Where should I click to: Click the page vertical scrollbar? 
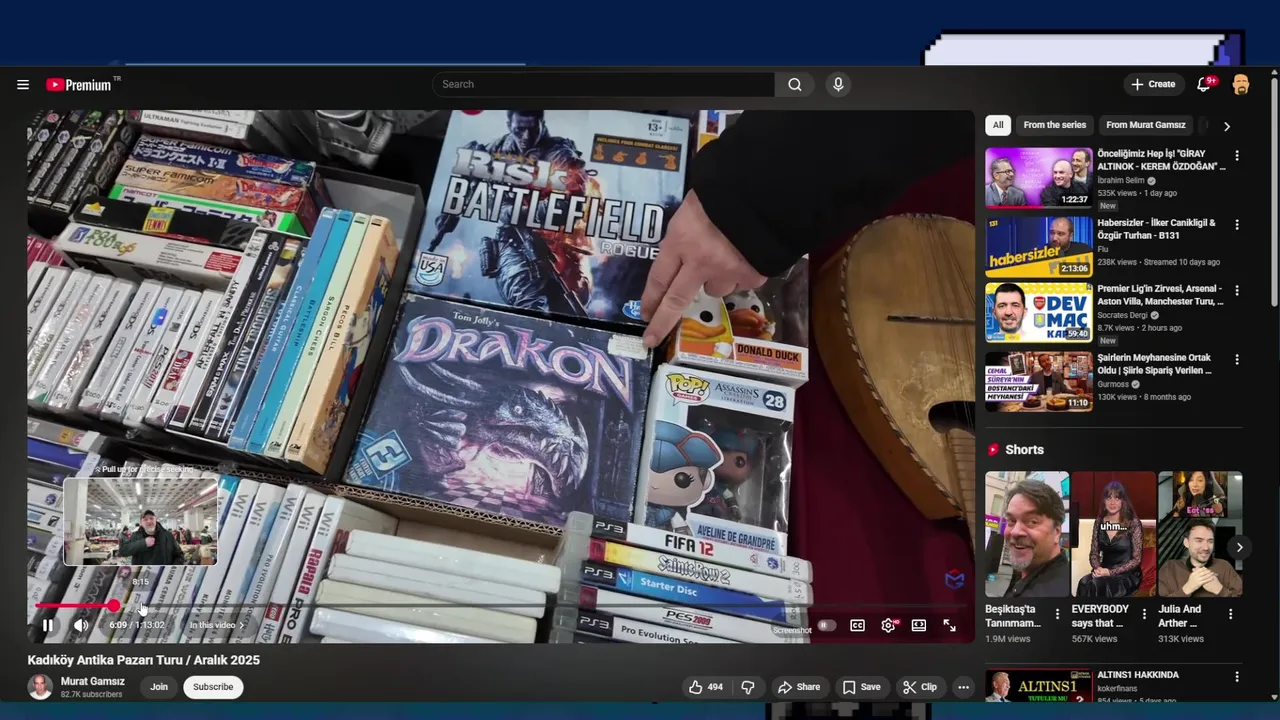1274,190
